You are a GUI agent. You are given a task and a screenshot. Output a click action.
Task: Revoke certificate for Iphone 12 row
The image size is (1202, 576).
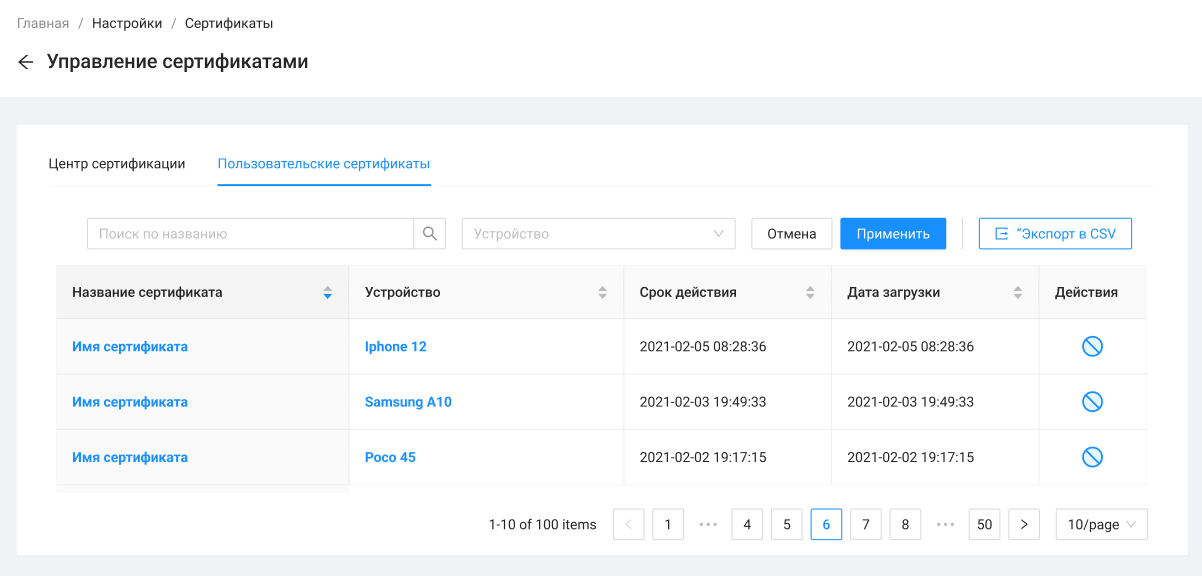coord(1092,347)
